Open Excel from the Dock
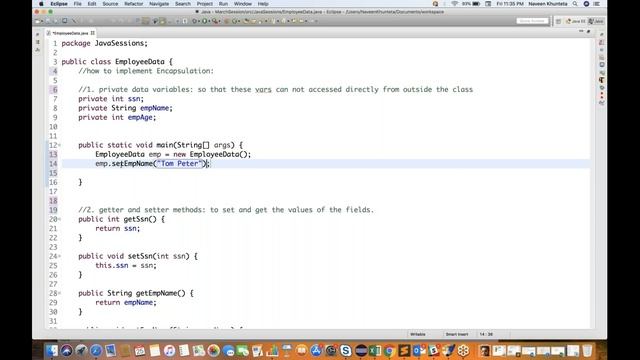640x360 pixels. pos(374,351)
